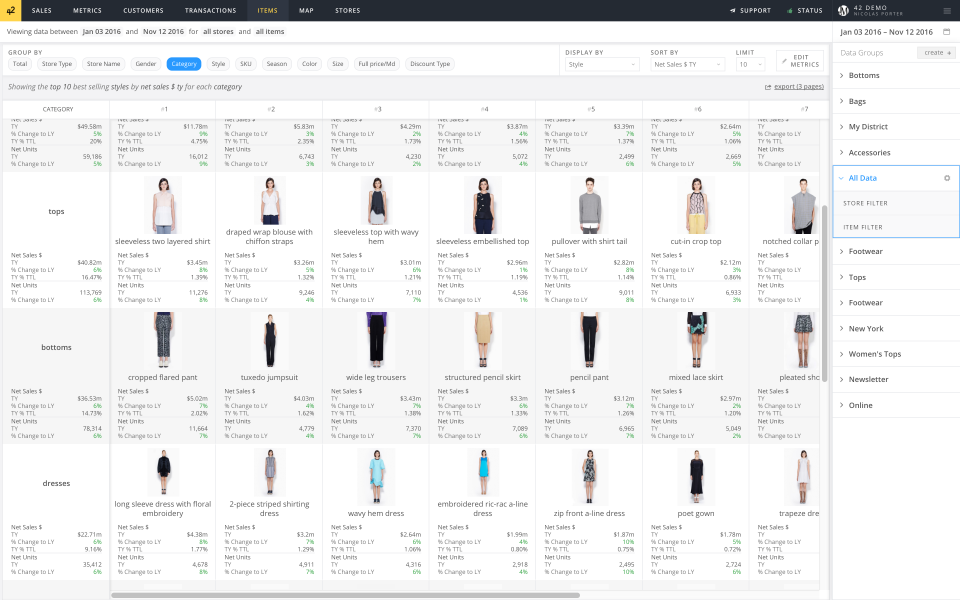
Task: Open Support via the megaphone icon
Action: (733, 11)
